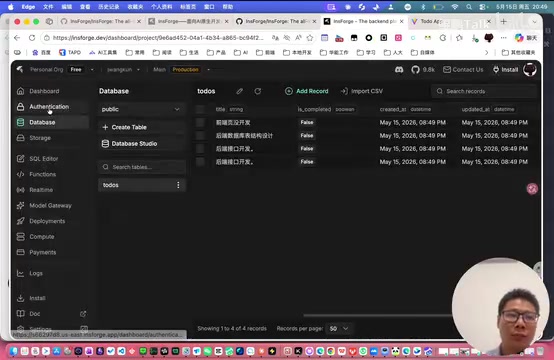Click the Wi-Fi icon in menu bar
The image size is (554, 360).
(x=455, y=7)
